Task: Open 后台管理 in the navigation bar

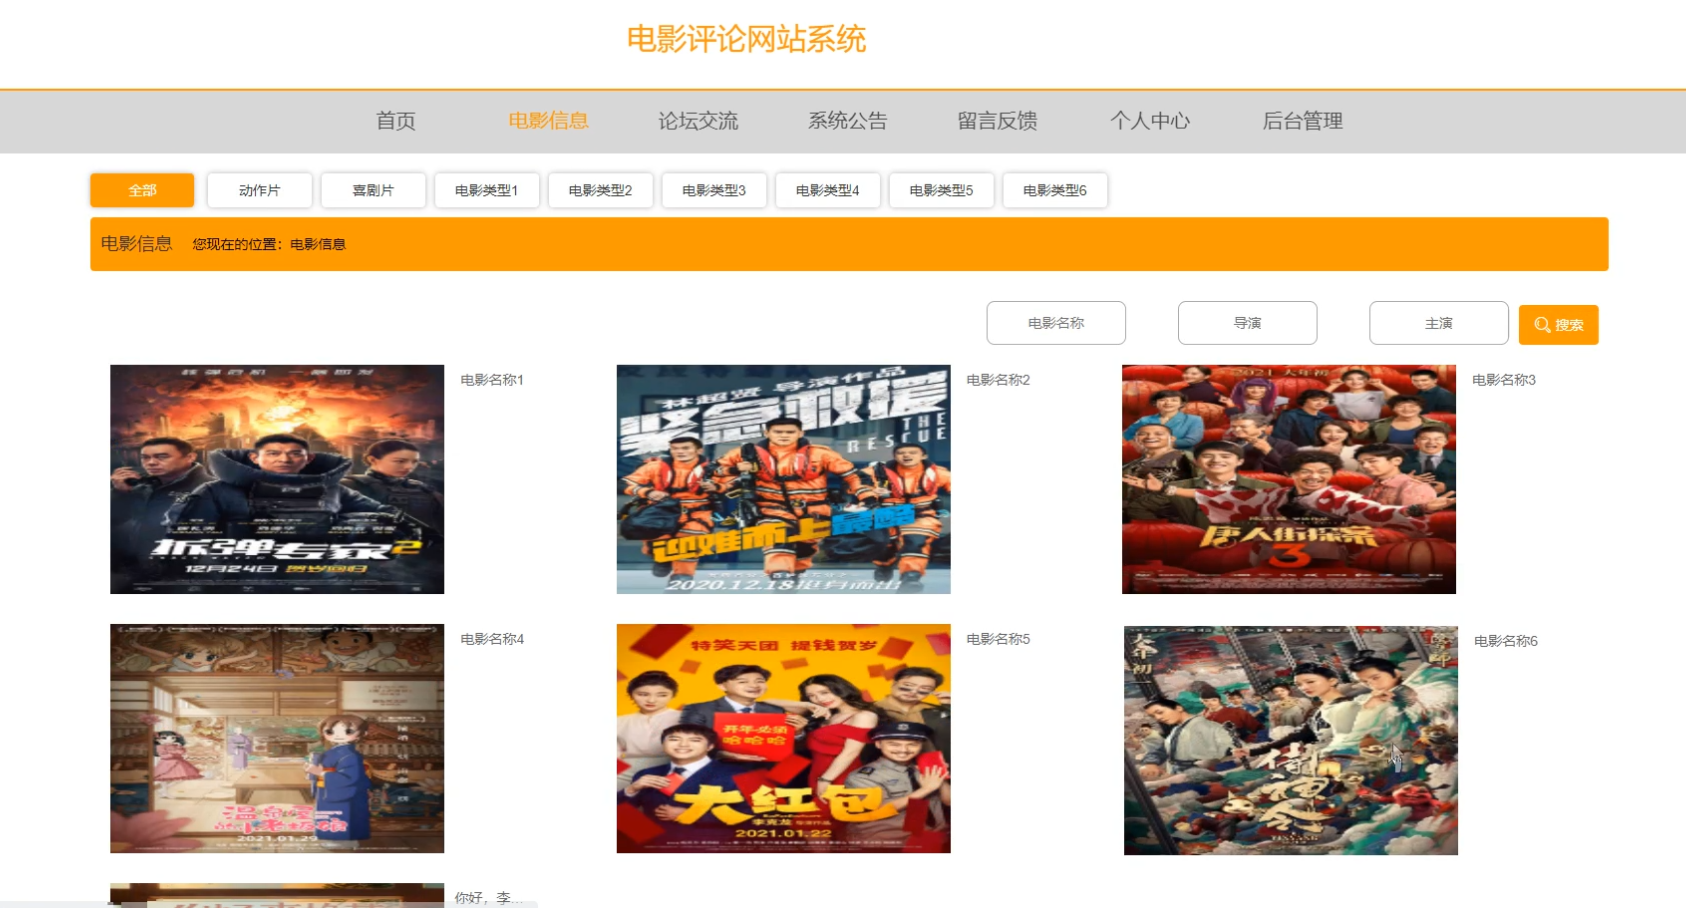Action: click(x=1302, y=121)
